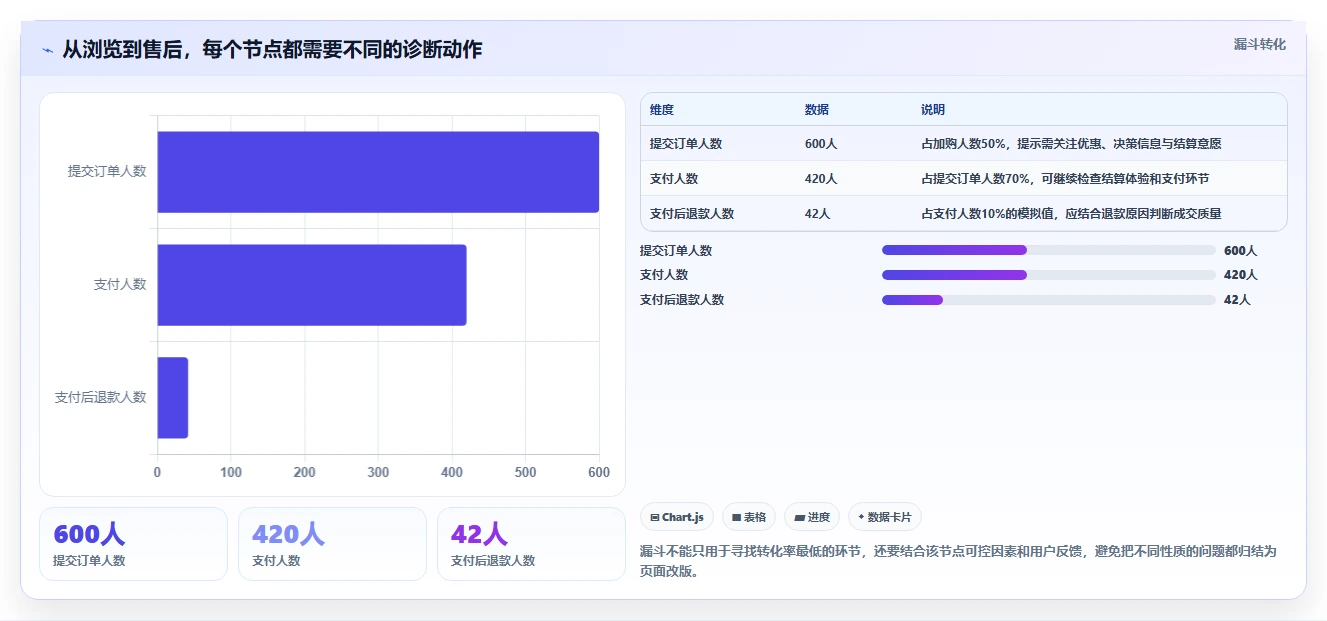The width and height of the screenshot is (1327, 621).
Task: Click the 600人 value beside the progress bar
Action: [1240, 251]
